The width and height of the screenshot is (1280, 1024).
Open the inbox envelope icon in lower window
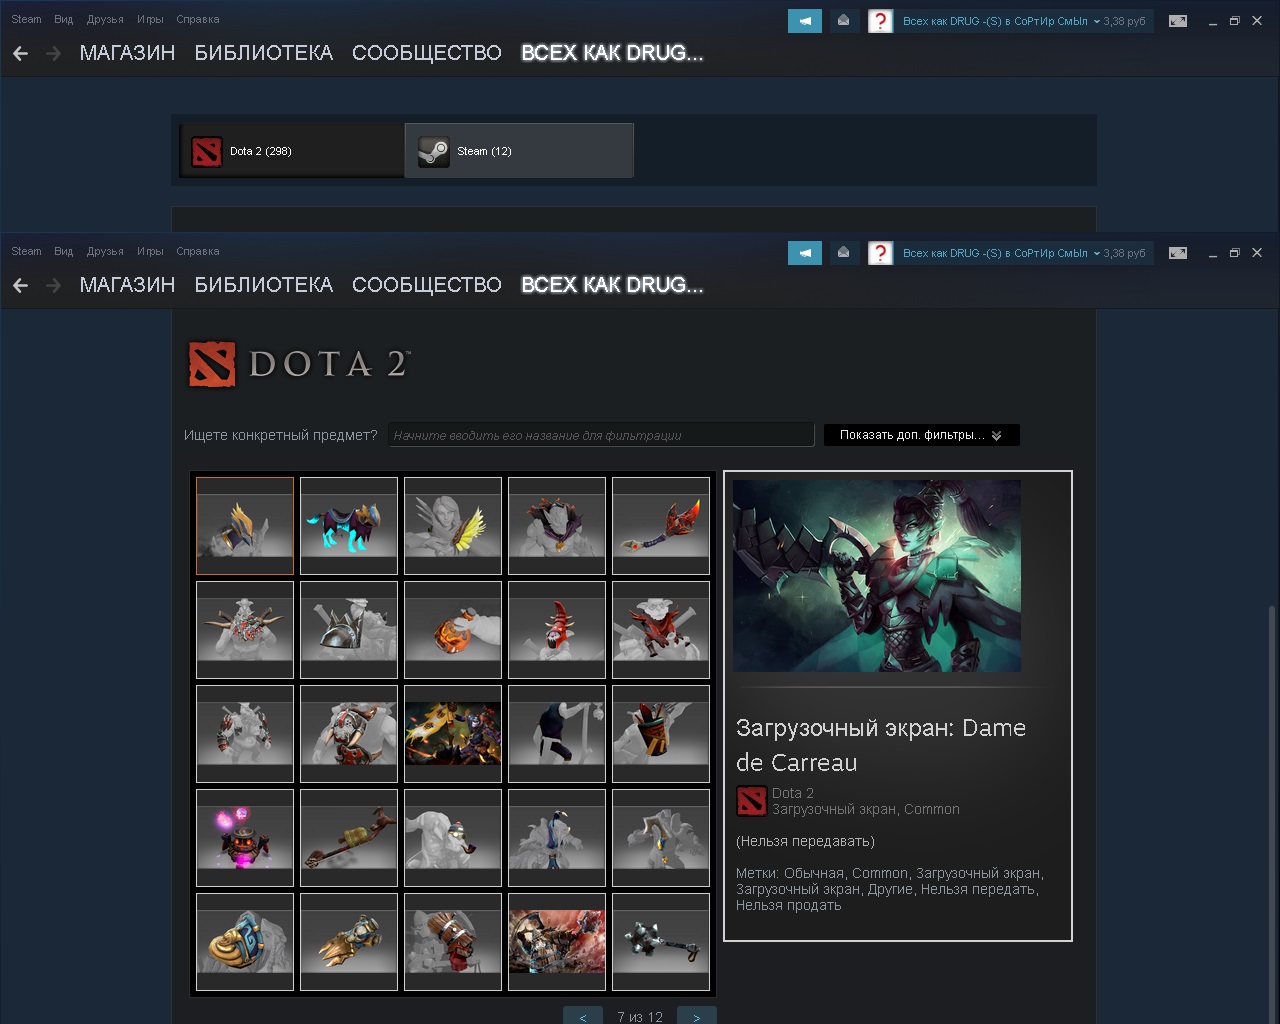[x=843, y=253]
